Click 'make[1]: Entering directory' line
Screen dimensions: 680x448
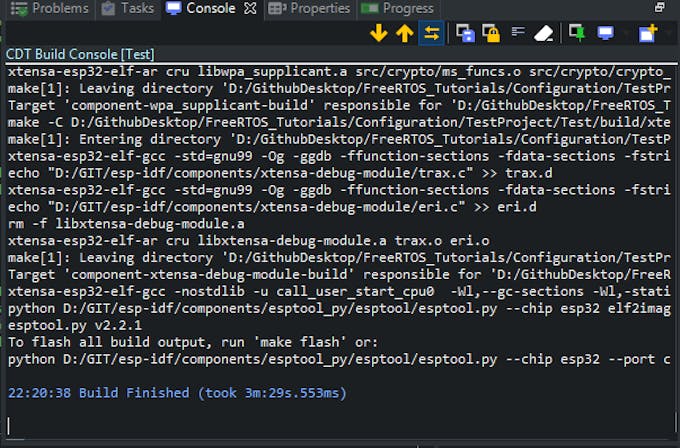(x=339, y=139)
